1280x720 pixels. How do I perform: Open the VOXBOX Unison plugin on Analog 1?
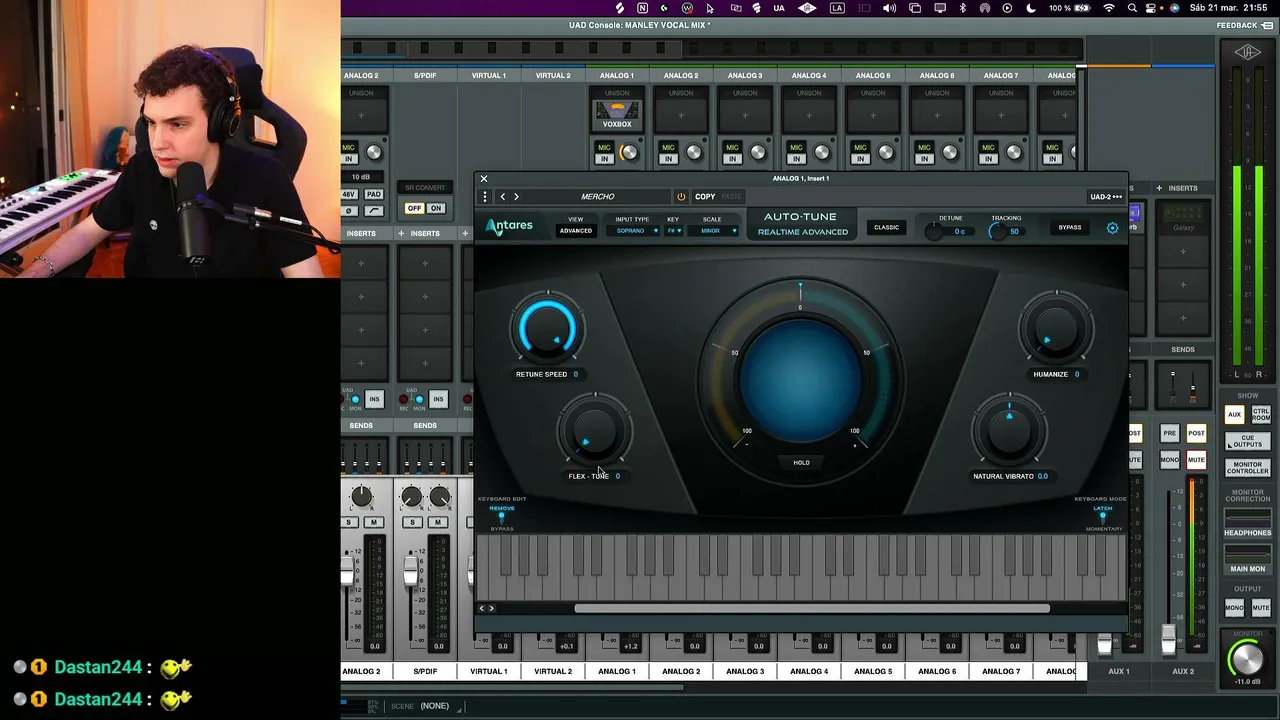617,115
